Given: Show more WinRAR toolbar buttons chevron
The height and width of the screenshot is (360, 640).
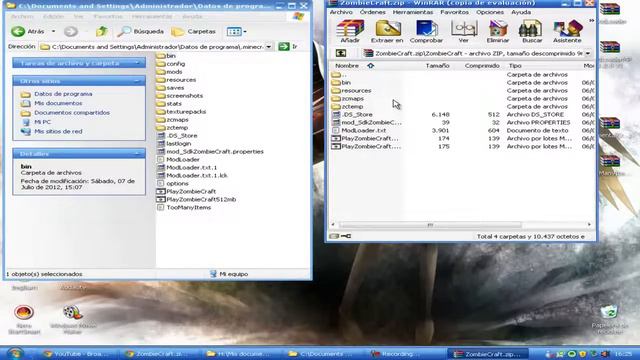Looking at the screenshot, I should pos(591,20).
